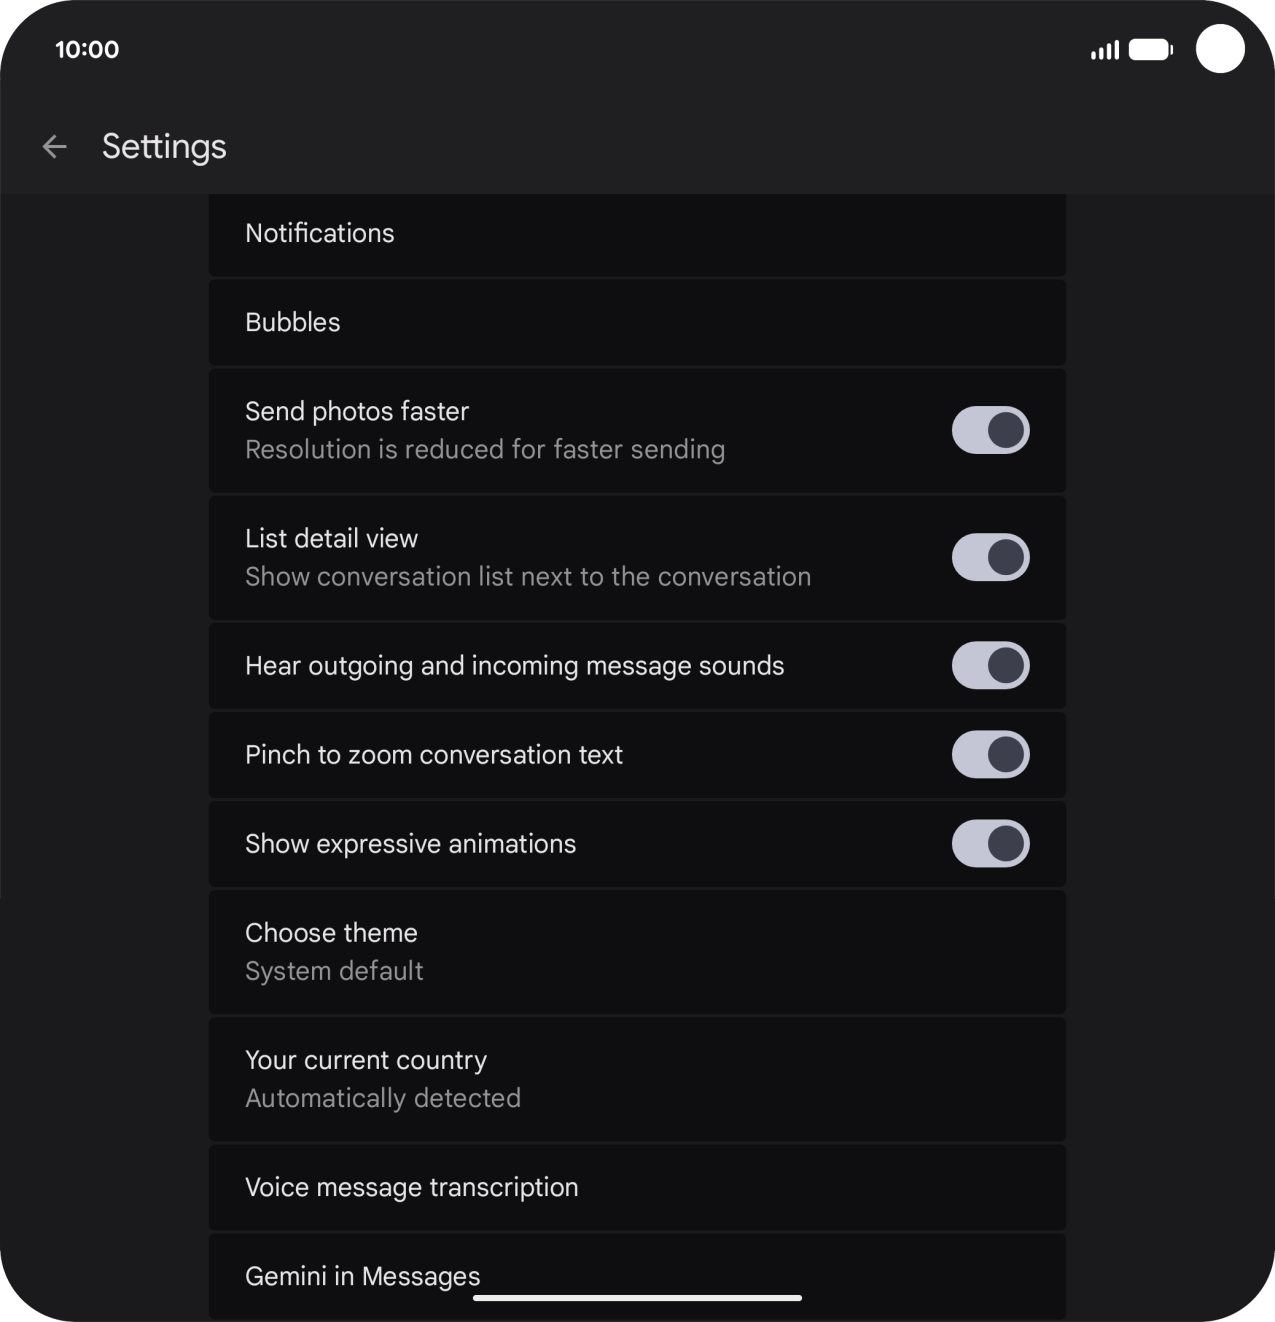The width and height of the screenshot is (1275, 1322).
Task: Tap the 10:00 clock in status bar
Action: pyautogui.click(x=87, y=50)
